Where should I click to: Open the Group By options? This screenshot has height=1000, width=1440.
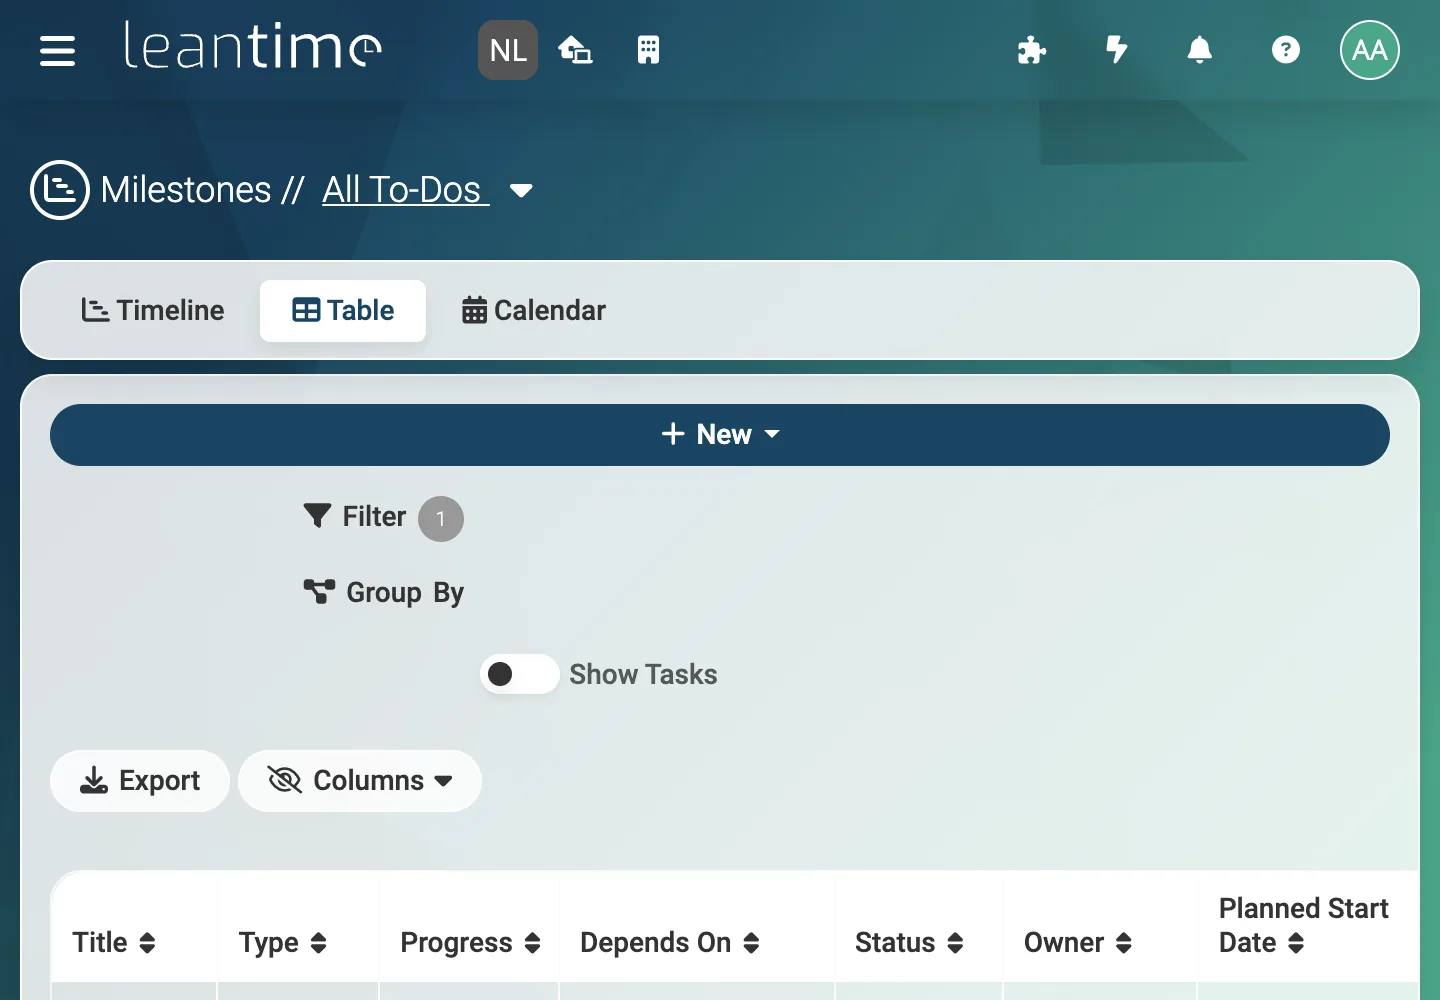[x=384, y=593]
